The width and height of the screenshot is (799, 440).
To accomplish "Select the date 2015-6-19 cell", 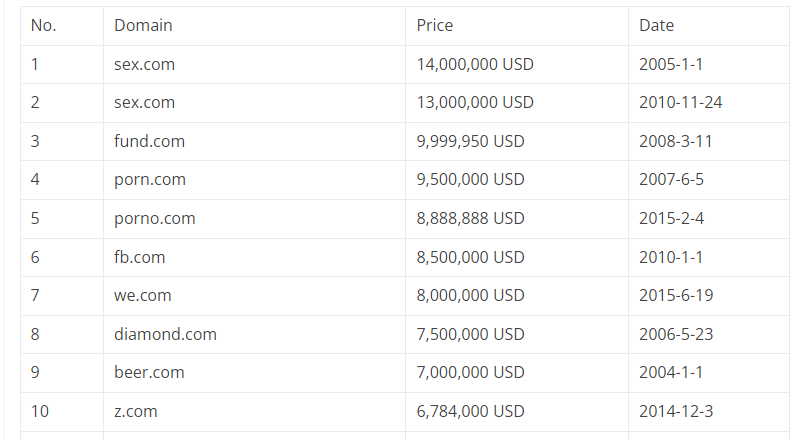I will click(675, 295).
